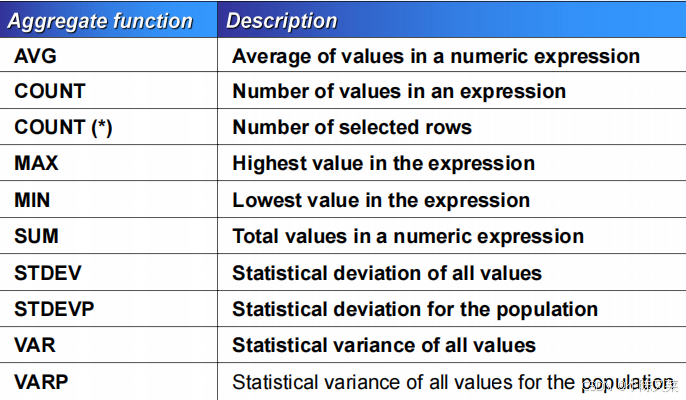Image resolution: width=686 pixels, height=400 pixels.
Task: Select the VARP function cell
Action: [108, 382]
